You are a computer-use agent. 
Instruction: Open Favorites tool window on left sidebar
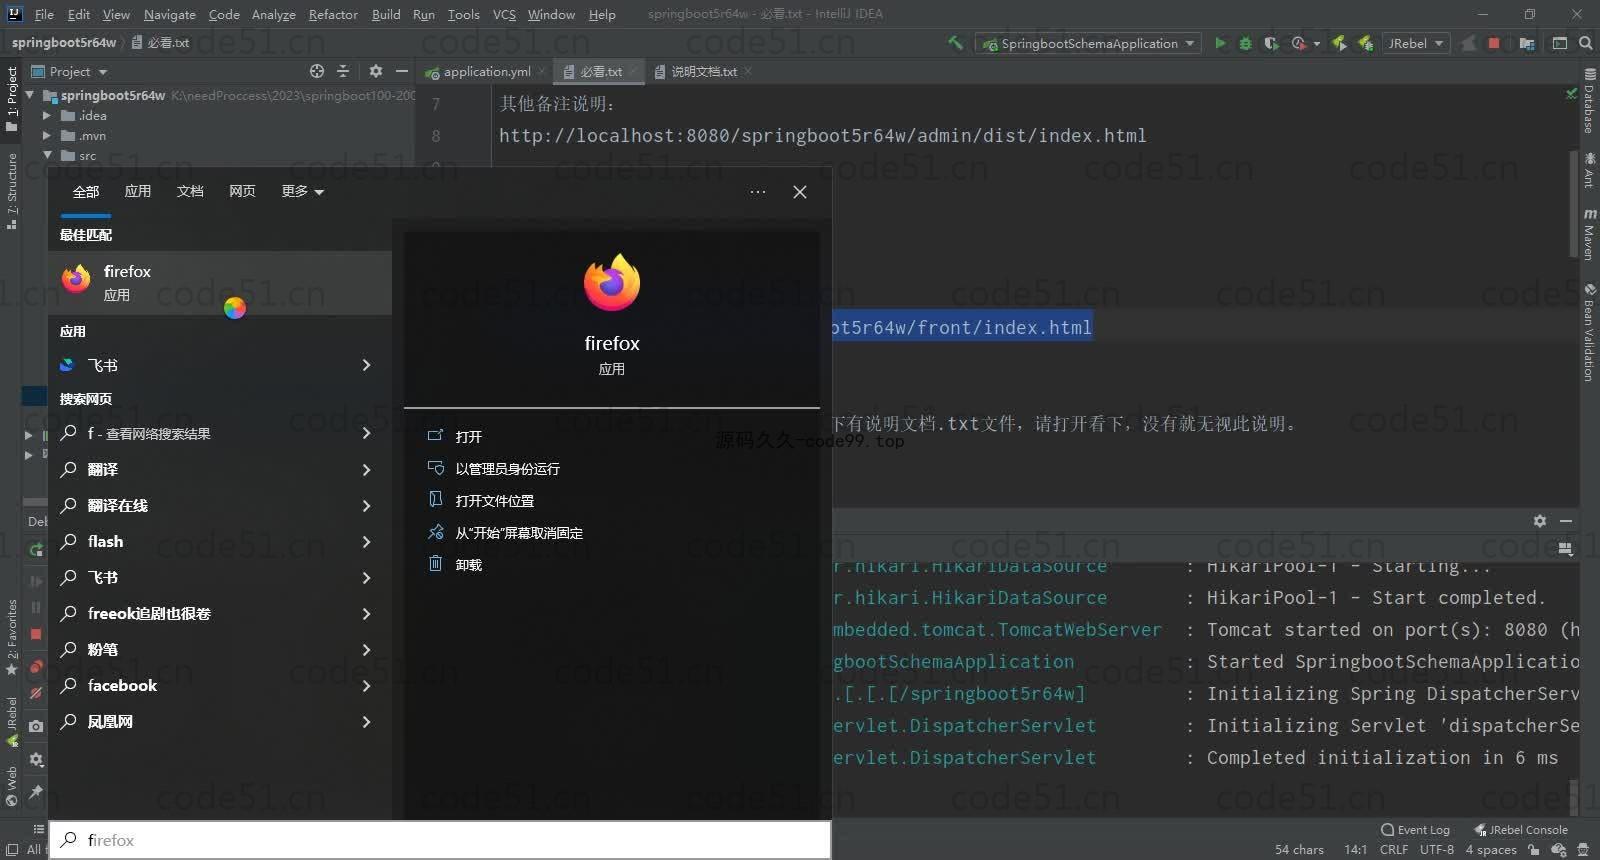pos(12,638)
